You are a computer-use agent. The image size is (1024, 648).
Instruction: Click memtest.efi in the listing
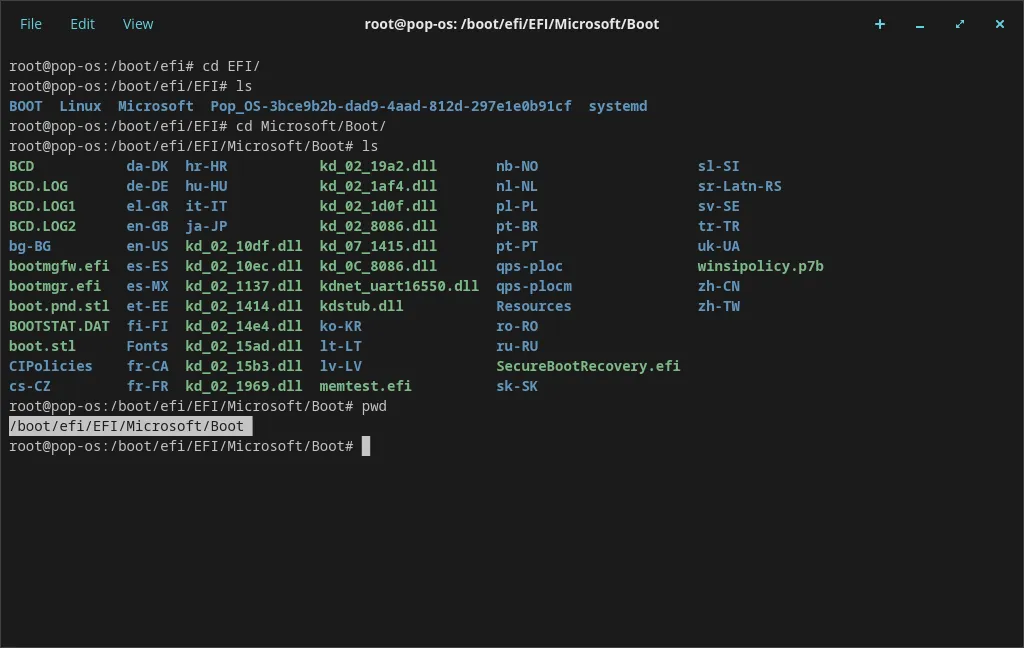pyautogui.click(x=365, y=386)
